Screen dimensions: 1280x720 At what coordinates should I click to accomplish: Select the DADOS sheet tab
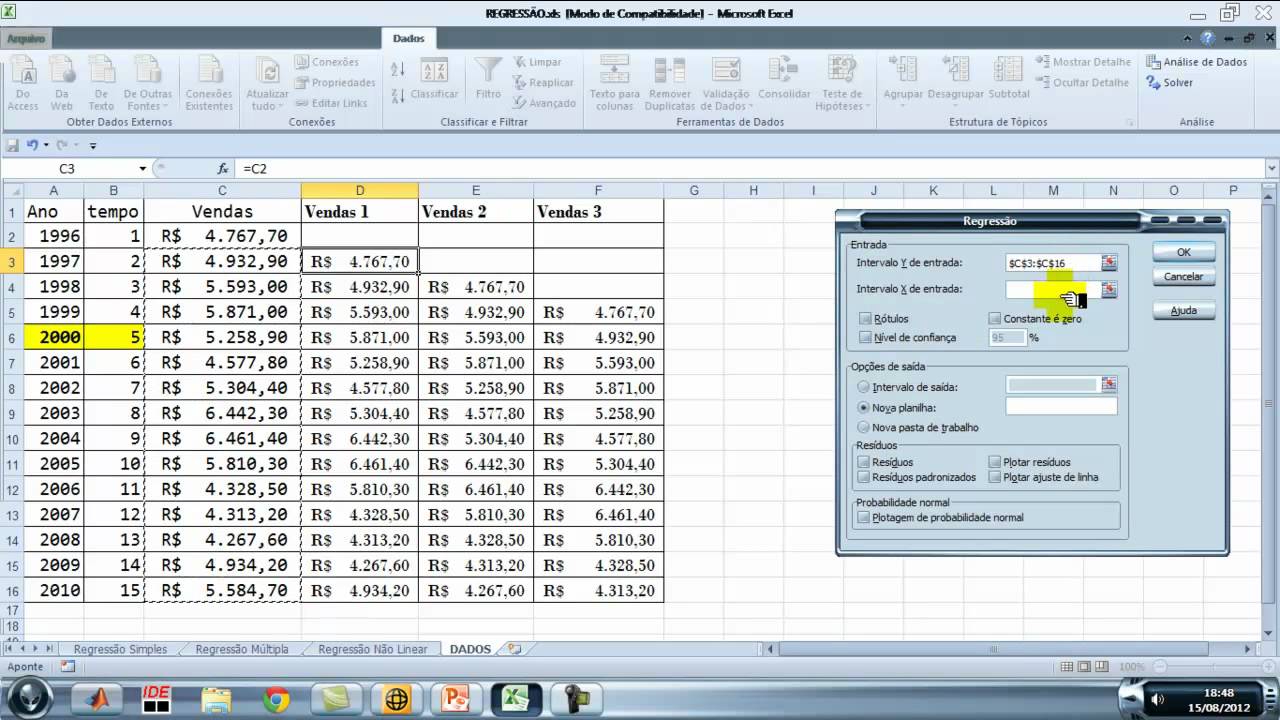(x=470, y=649)
